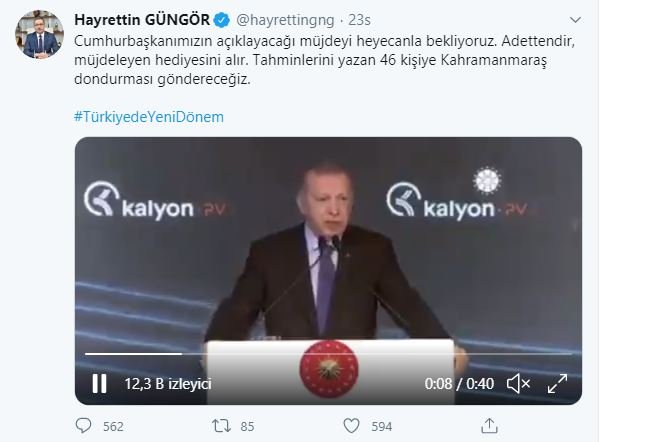This screenshot has width=670, height=442.
Task: Open the #TürkiyedeYeniDönem hashtag link
Action: click(149, 117)
